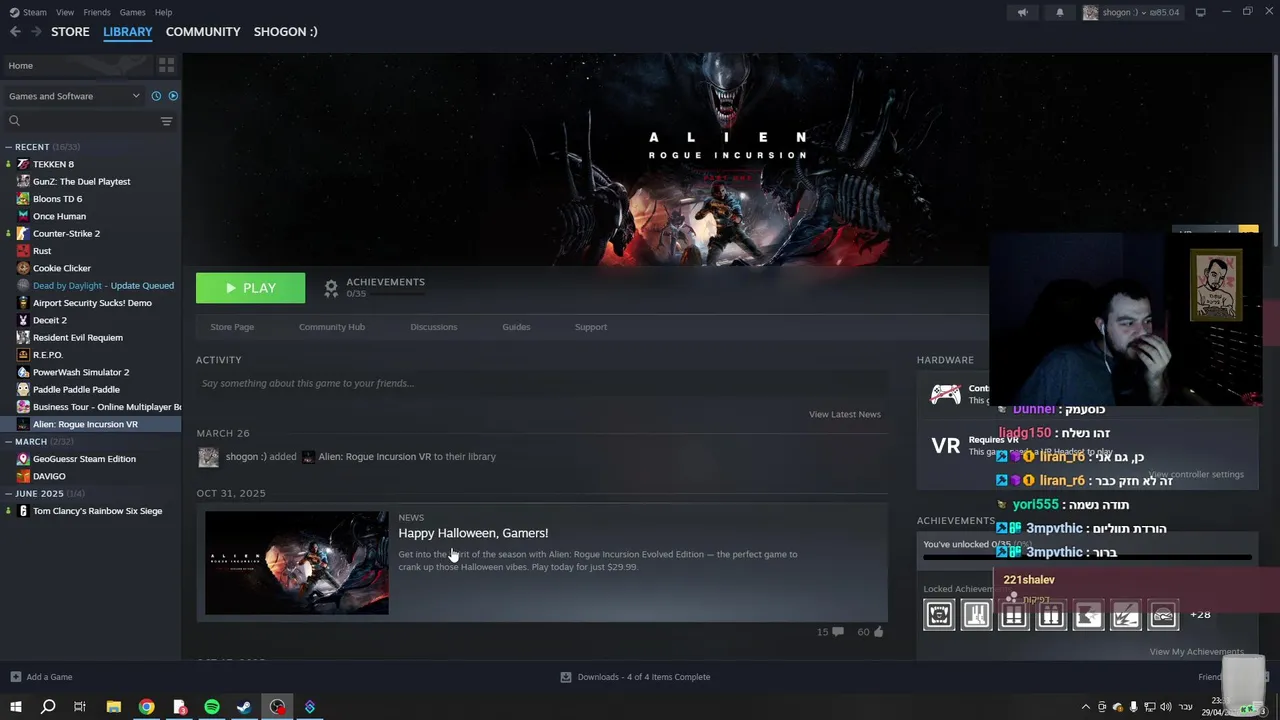
Task: Select Deceit 2 in the library
Action: click(x=49, y=320)
